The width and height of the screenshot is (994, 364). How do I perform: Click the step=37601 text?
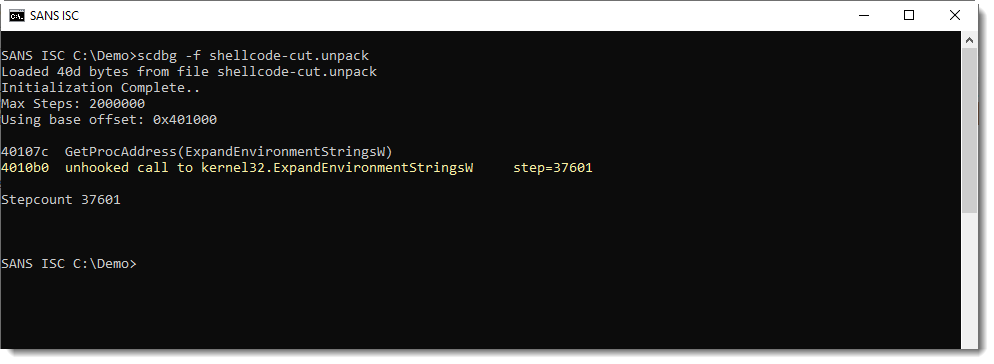[x=553, y=168]
